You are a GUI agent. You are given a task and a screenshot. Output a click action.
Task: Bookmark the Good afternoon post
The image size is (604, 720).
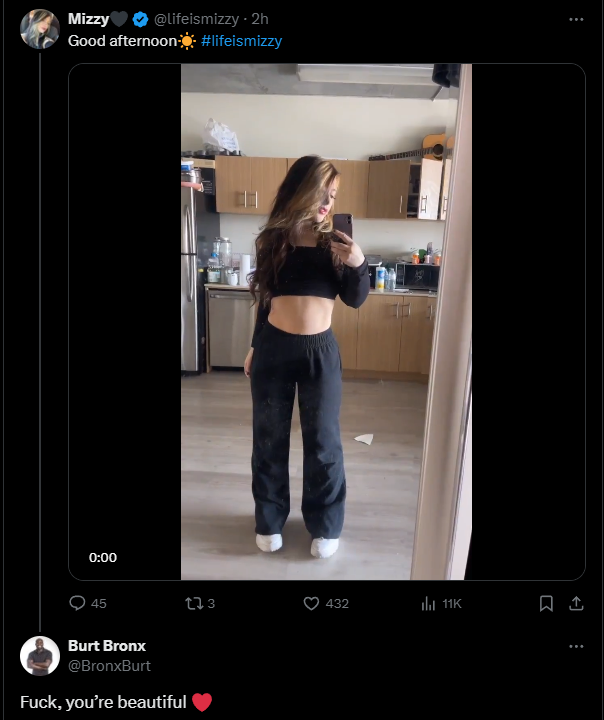coord(546,603)
